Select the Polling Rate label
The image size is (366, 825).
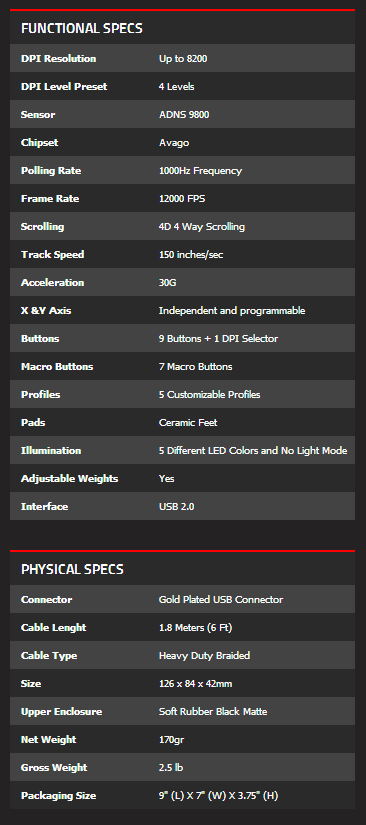[51, 170]
